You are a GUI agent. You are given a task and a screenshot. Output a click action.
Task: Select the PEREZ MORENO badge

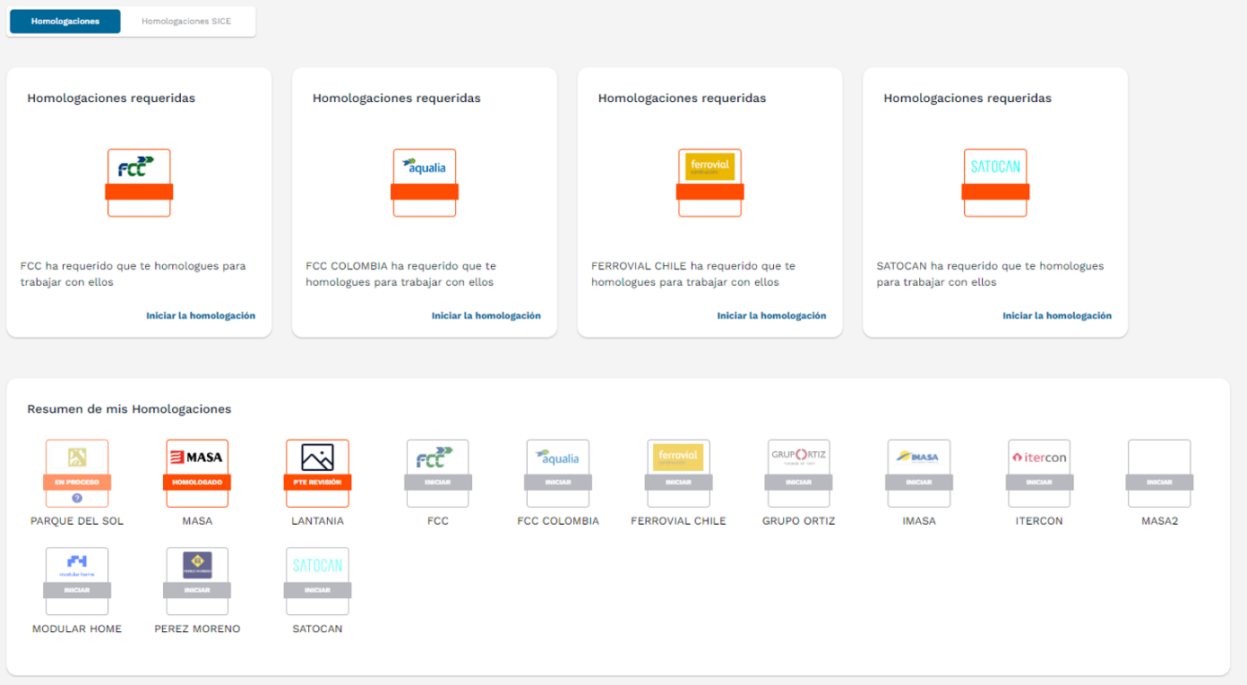click(x=197, y=580)
